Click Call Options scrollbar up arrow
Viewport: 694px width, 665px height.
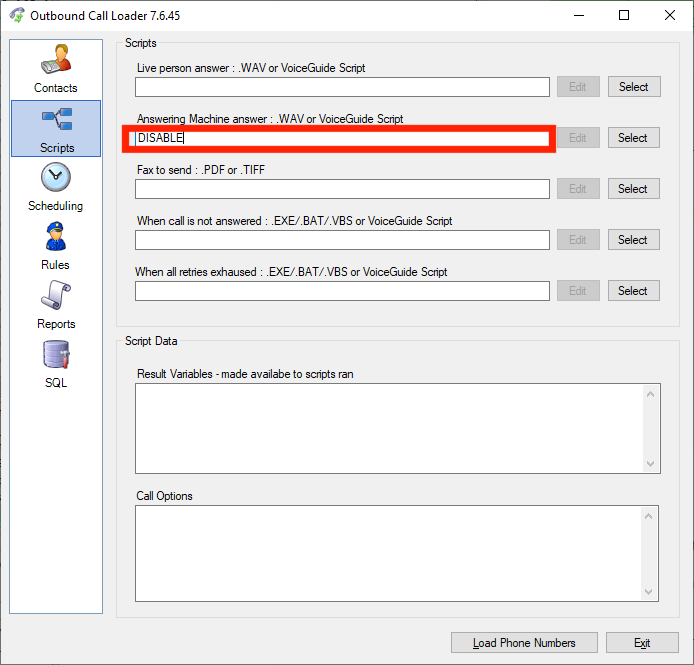[x=648, y=516]
